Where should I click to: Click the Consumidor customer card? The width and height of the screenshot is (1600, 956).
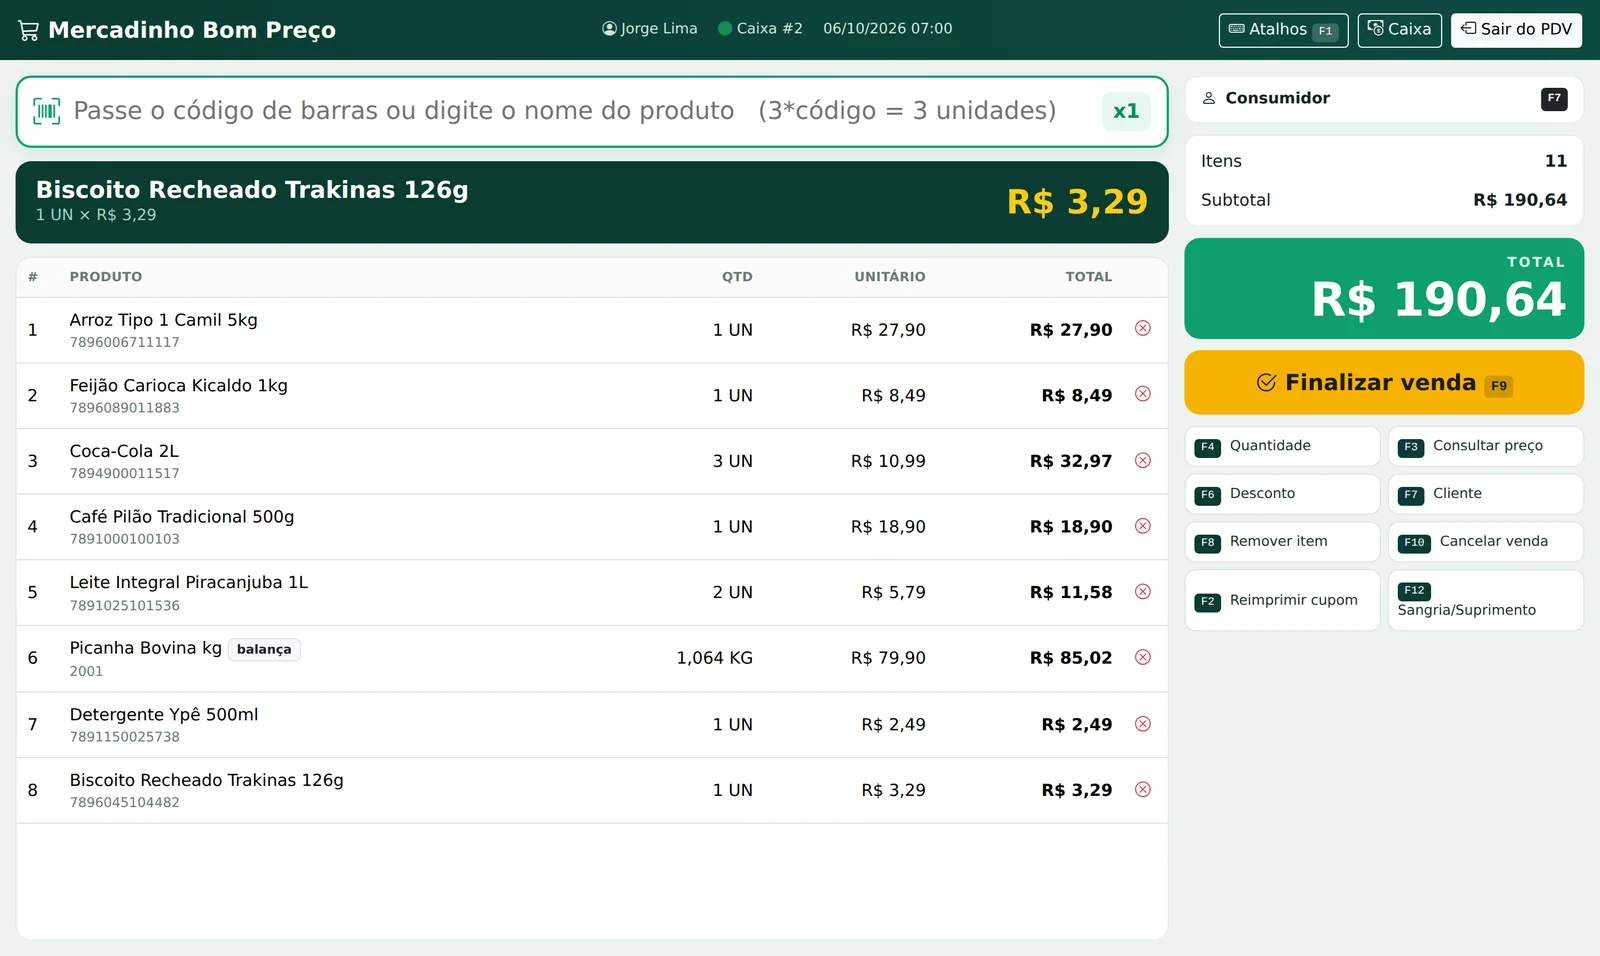point(1384,99)
